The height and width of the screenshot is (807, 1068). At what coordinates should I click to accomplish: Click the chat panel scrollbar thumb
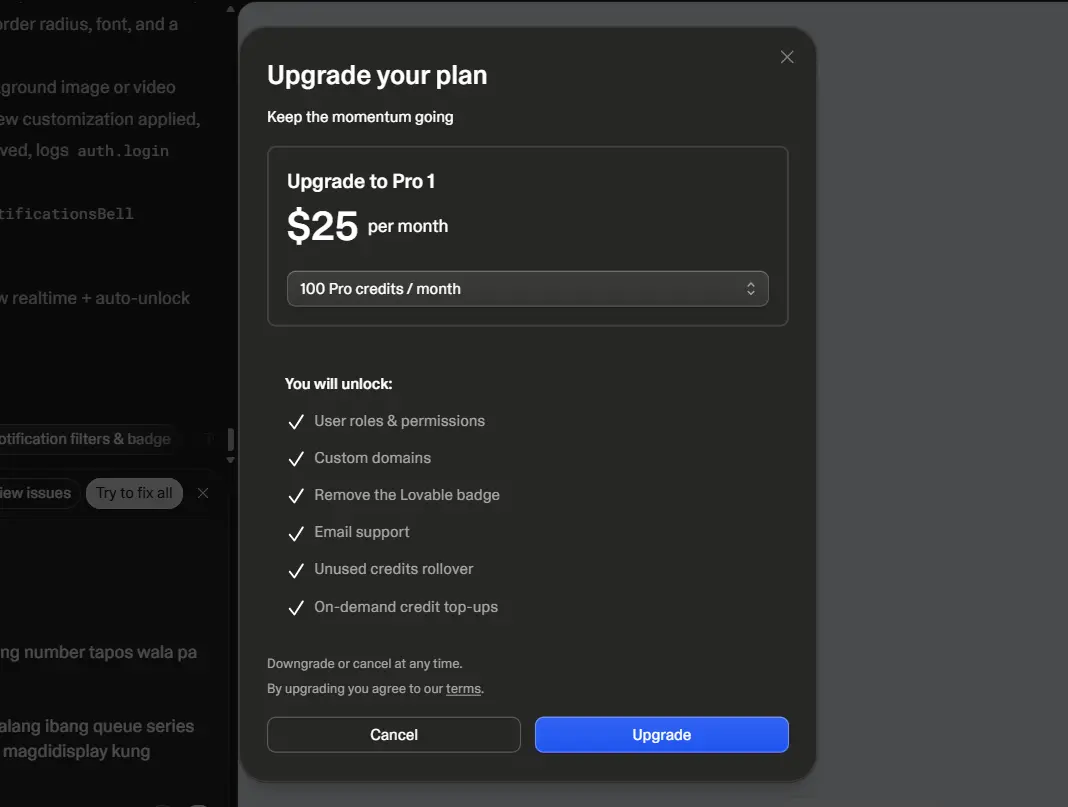(x=230, y=439)
